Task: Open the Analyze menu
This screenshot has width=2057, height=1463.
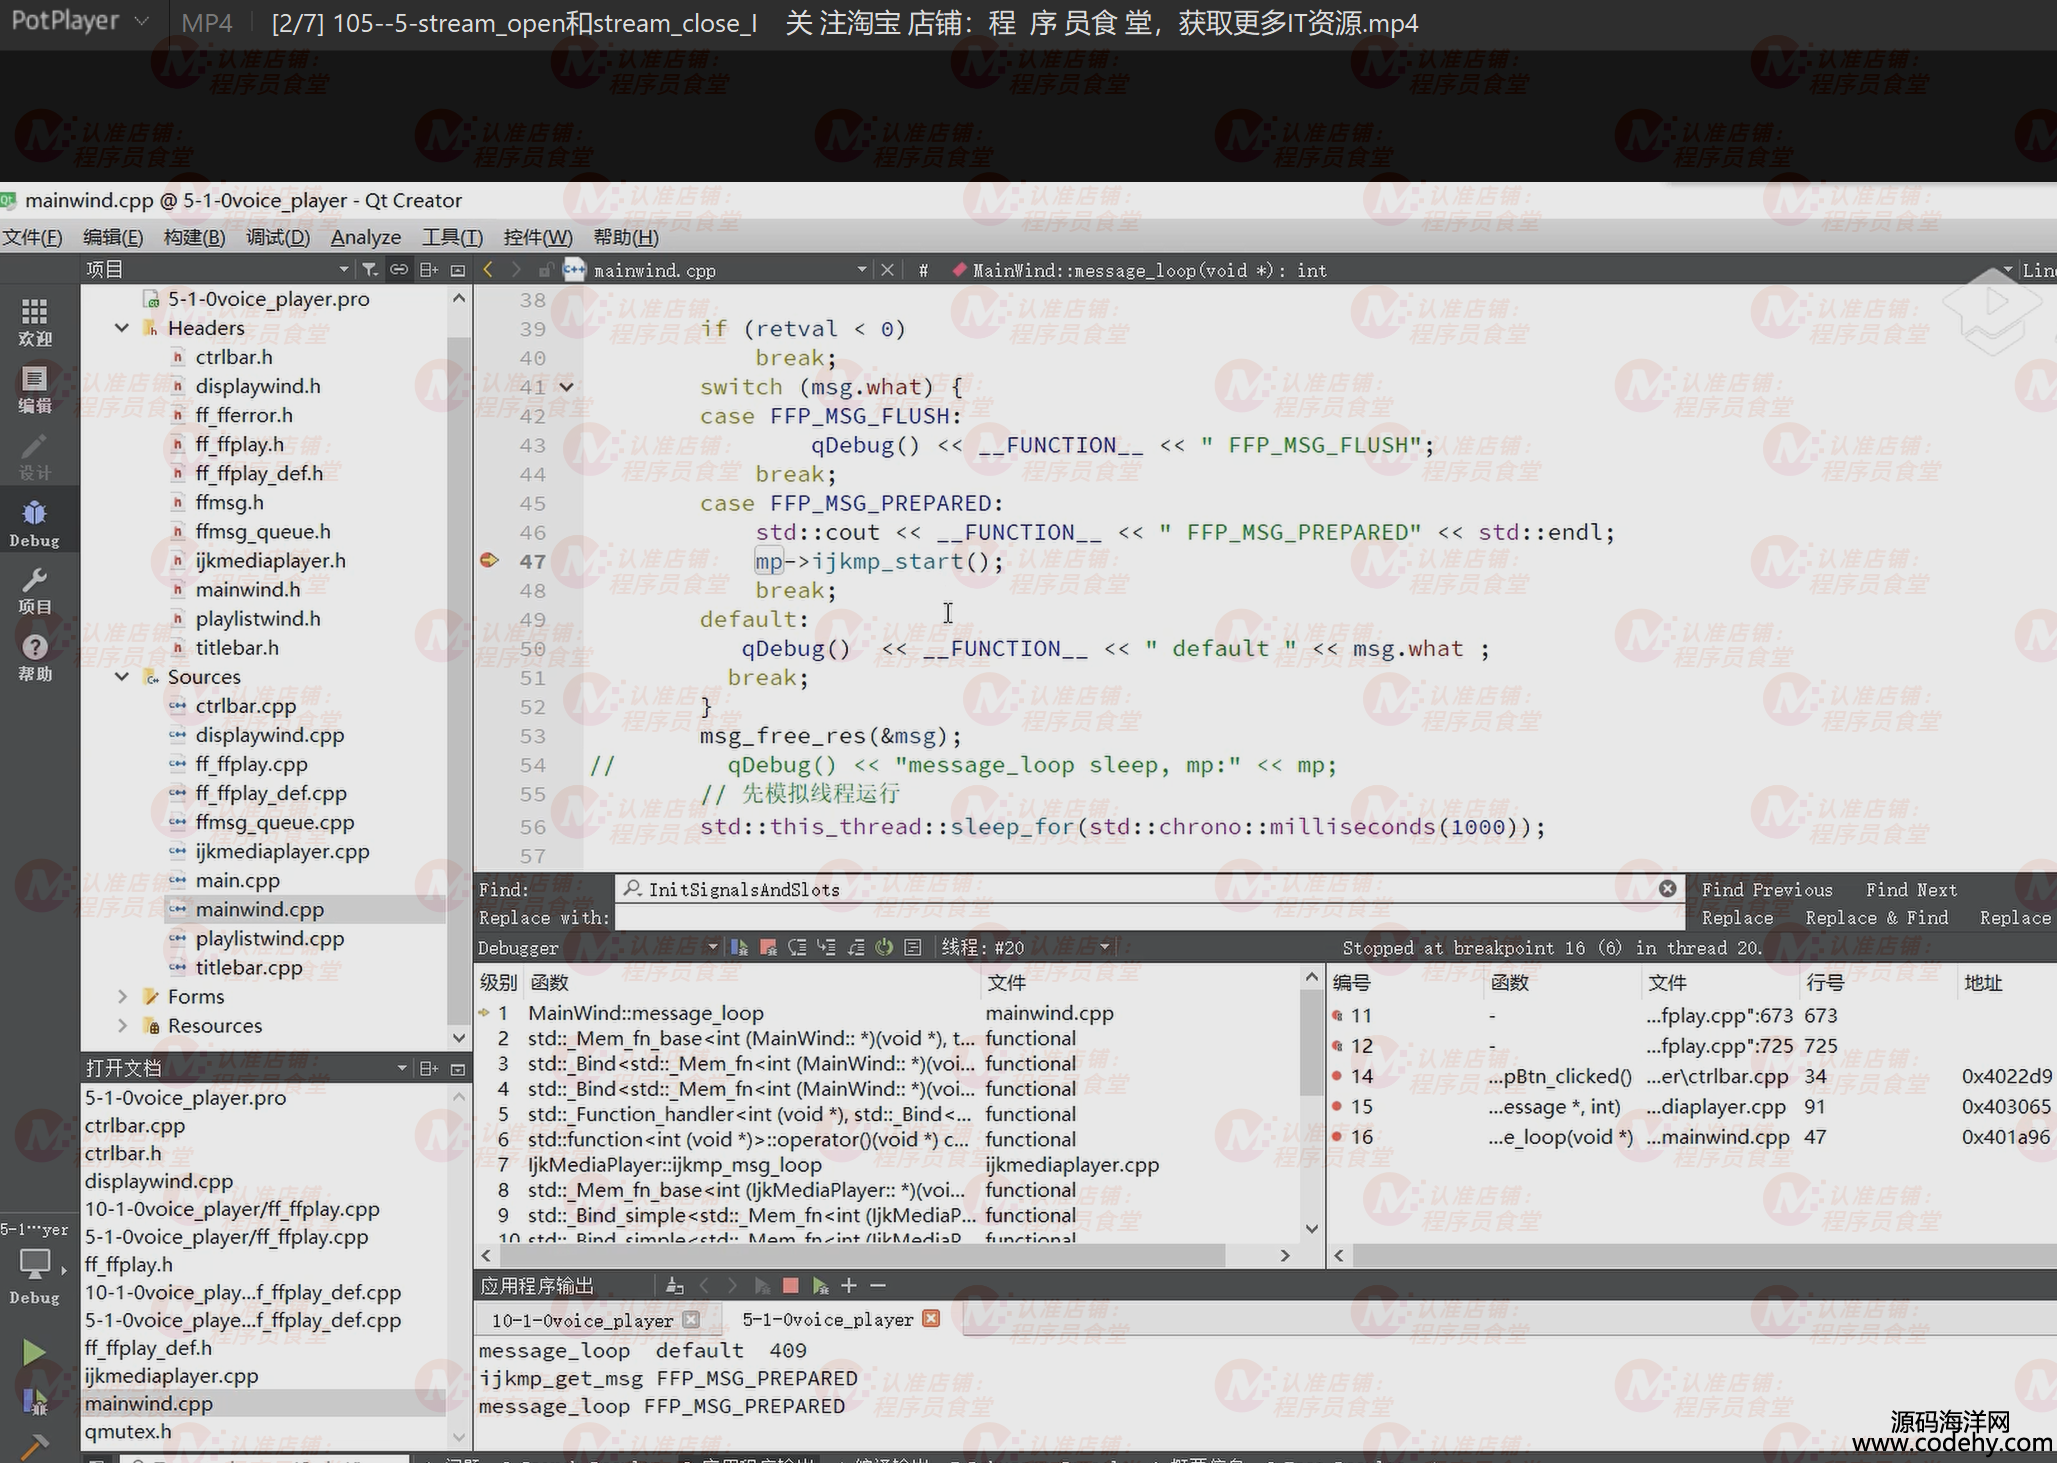Action: tap(366, 237)
